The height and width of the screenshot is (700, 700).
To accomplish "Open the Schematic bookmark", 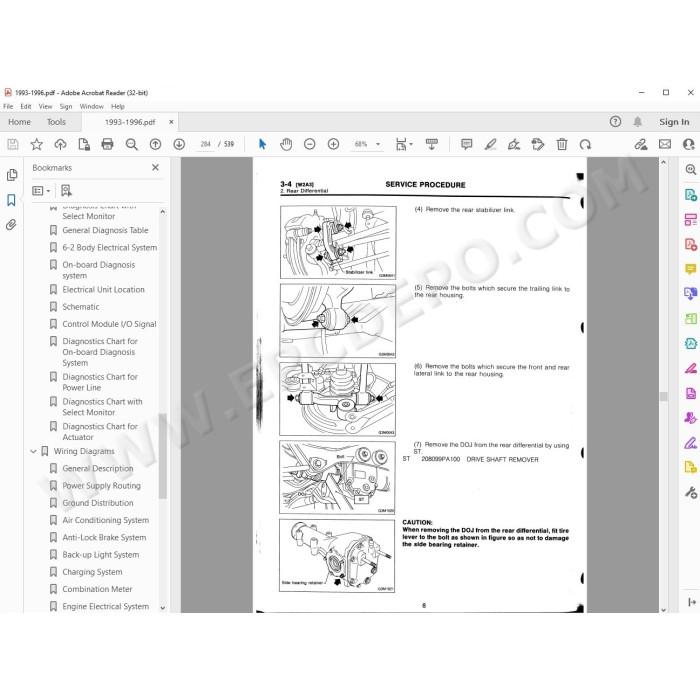I will (81, 307).
